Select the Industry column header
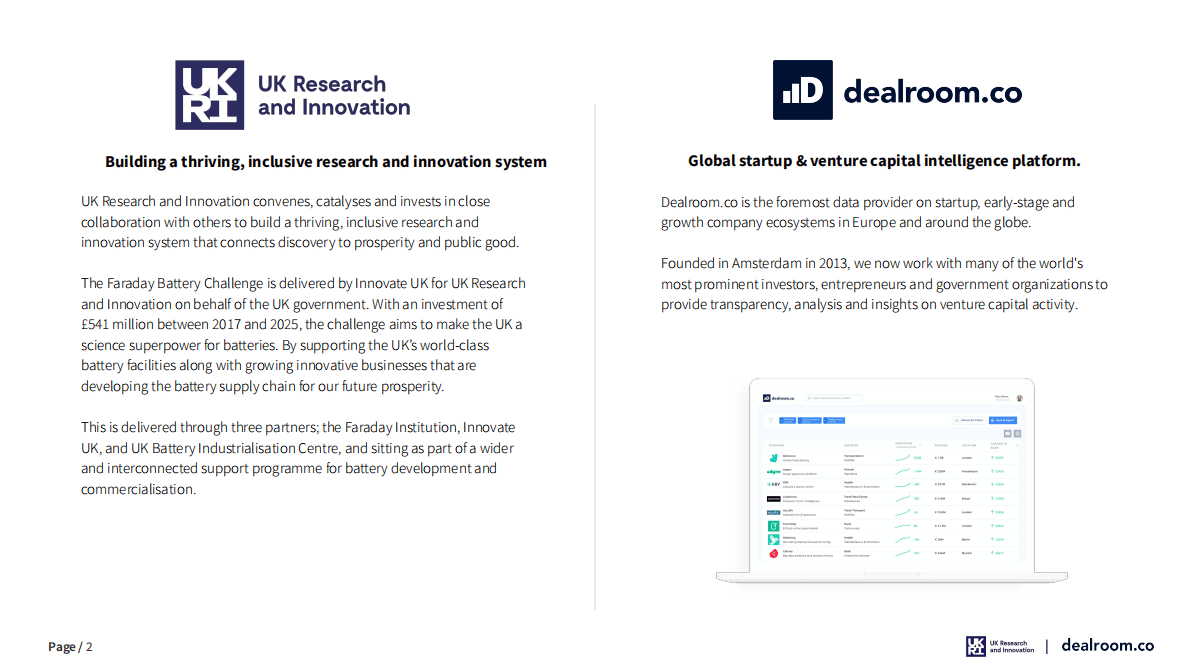The height and width of the screenshot is (669, 1190). coord(851,445)
